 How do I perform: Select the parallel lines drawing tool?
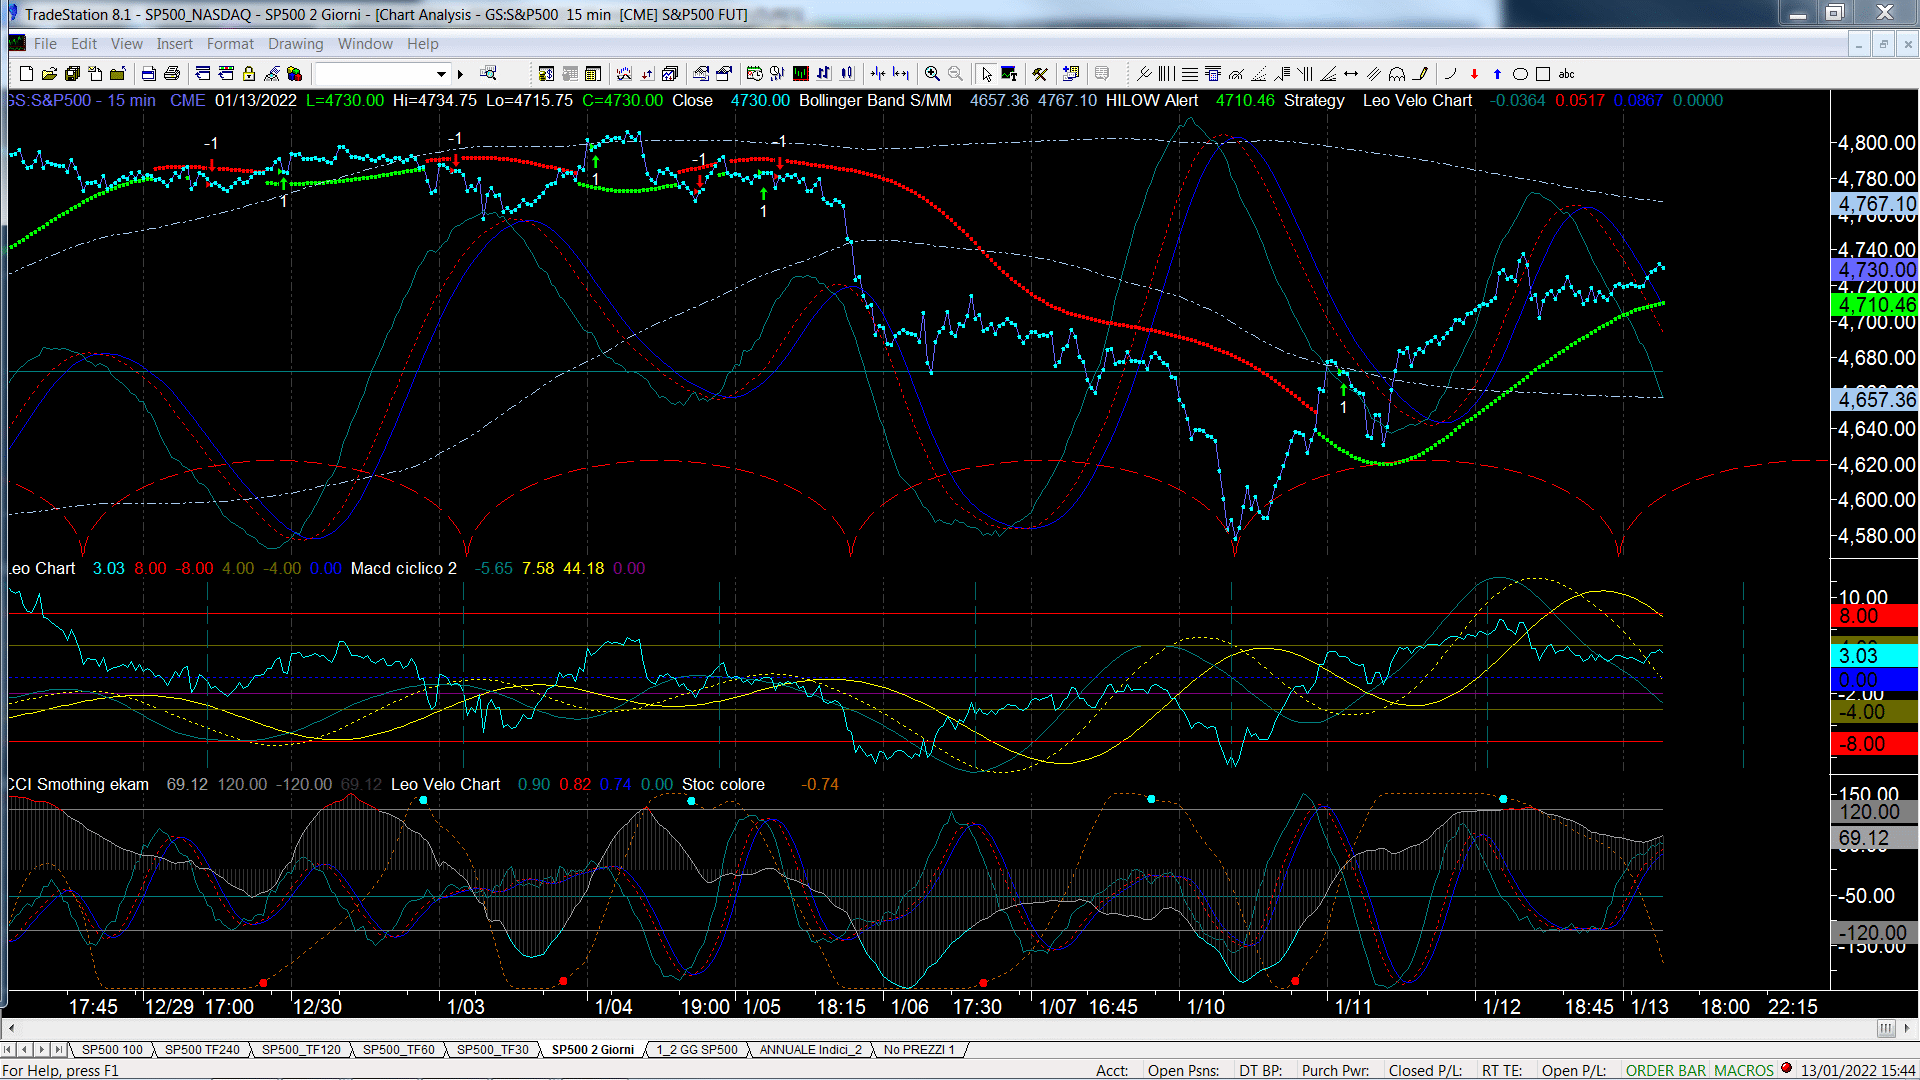(1374, 74)
